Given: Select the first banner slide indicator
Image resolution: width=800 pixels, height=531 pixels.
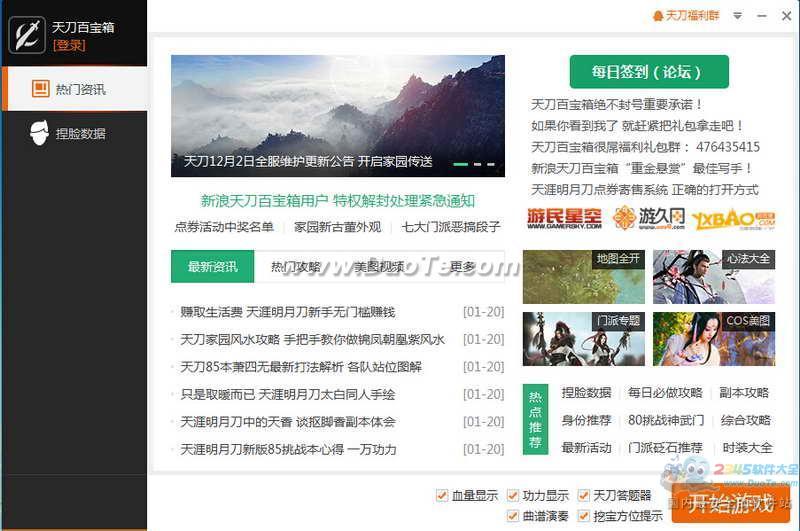Looking at the screenshot, I should click(461, 164).
